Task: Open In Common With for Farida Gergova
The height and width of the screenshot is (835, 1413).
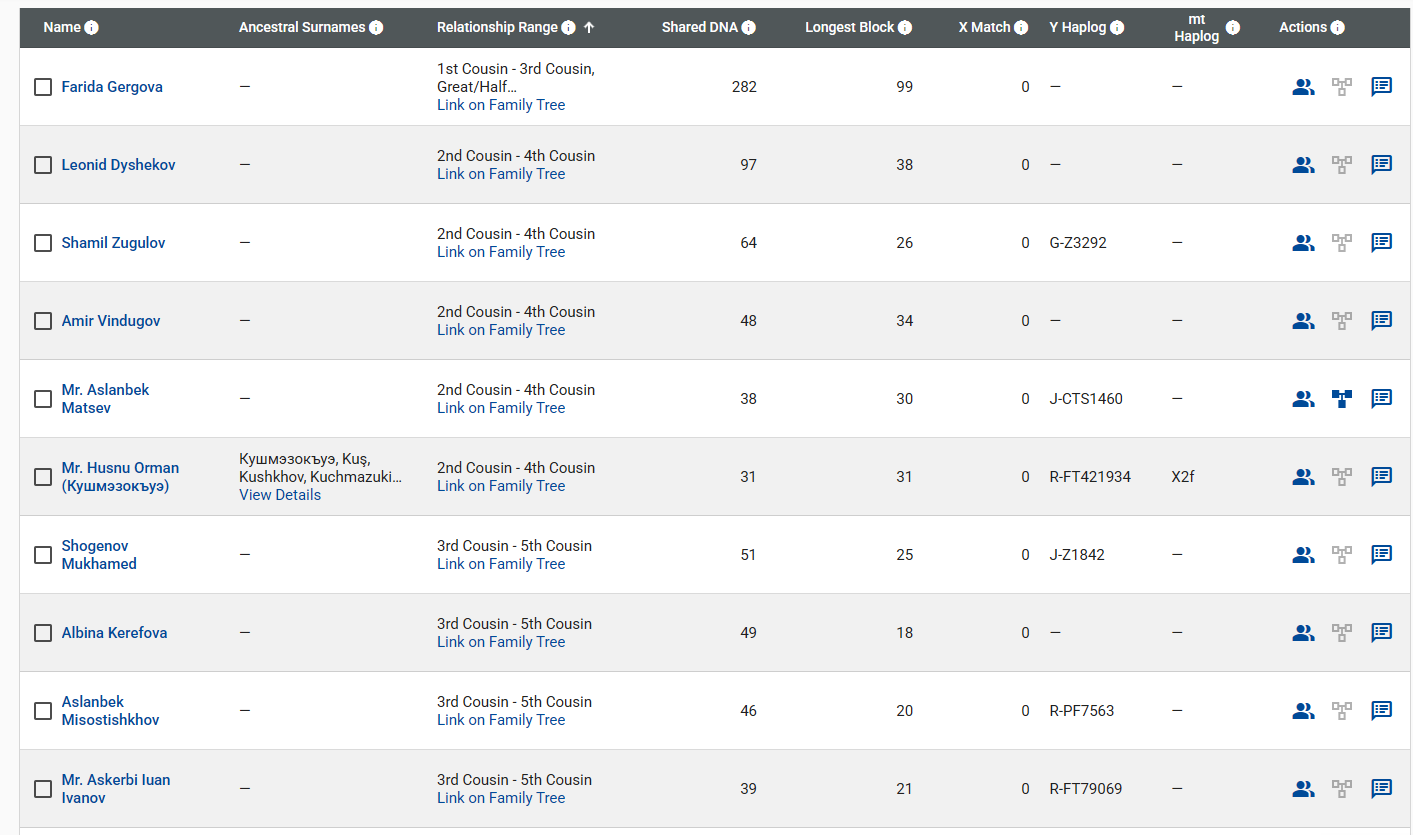Action: coord(1303,87)
